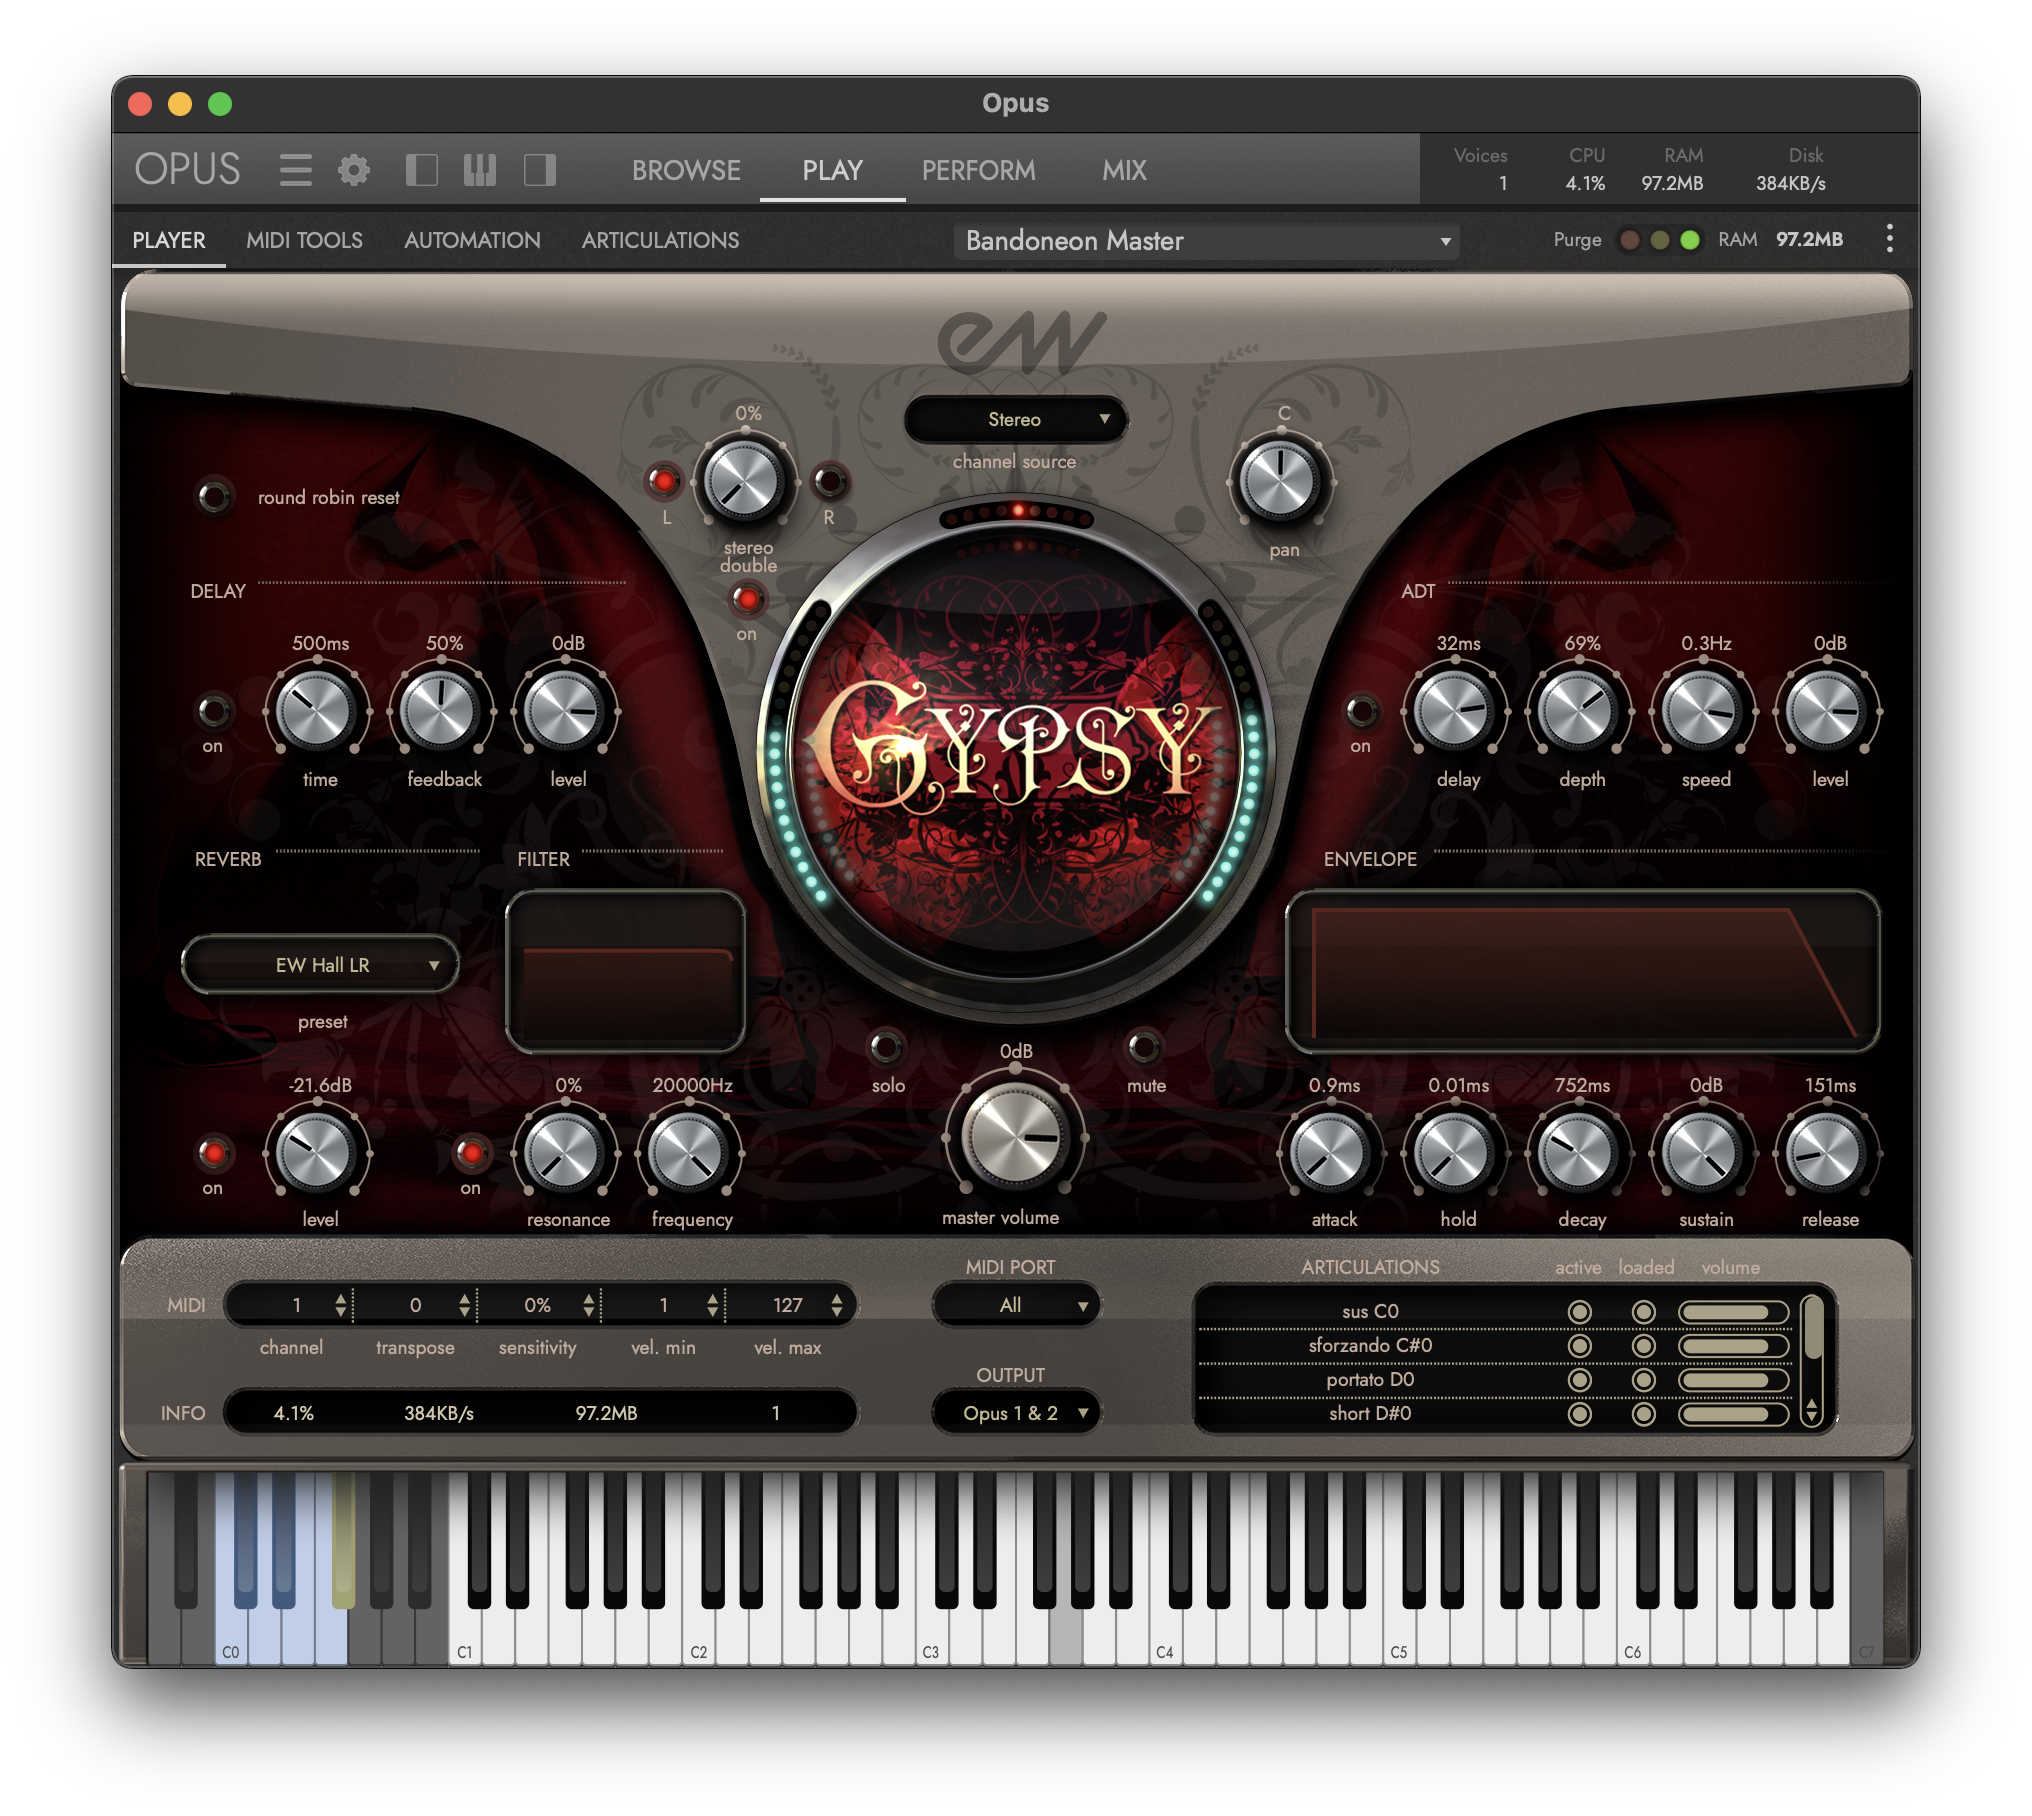Open the MIDI PORT dropdown
This screenshot has width=2032, height=1816.
click(x=1015, y=1305)
